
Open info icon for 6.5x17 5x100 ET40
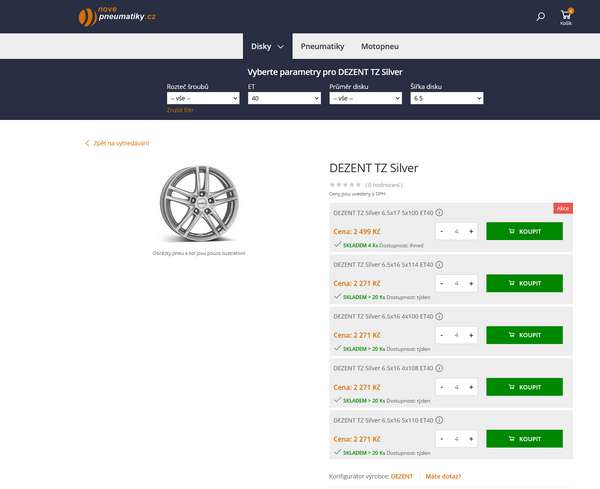[x=439, y=213]
